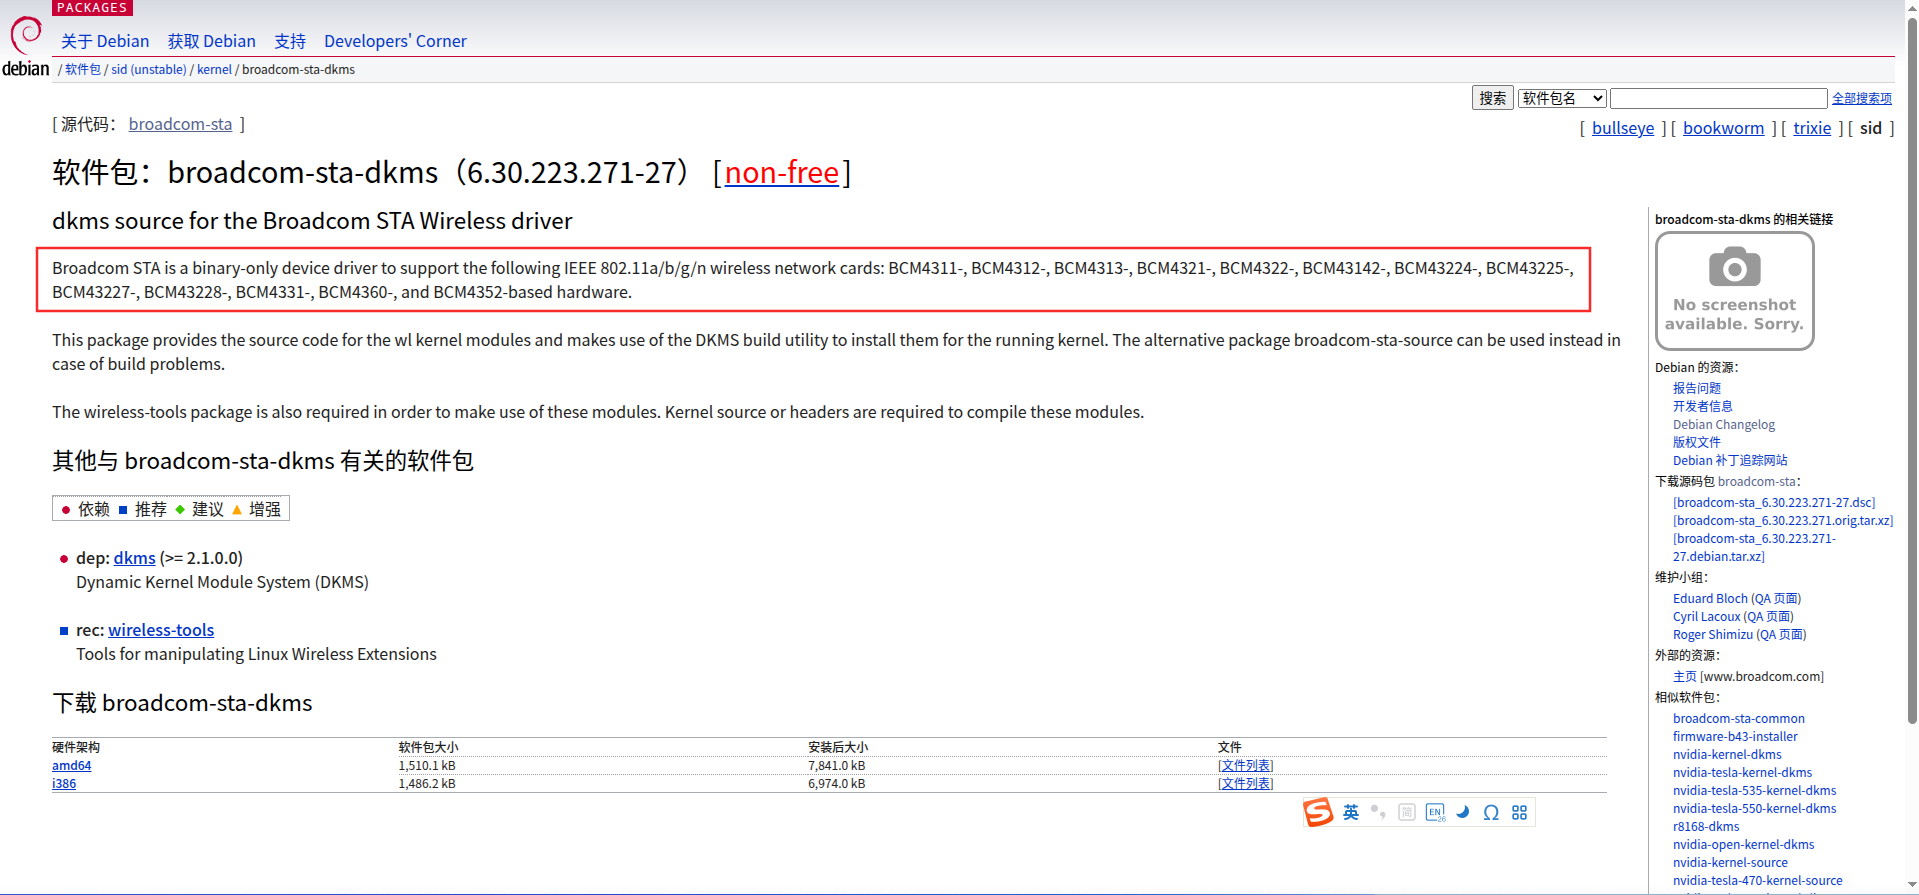Open broadcom-sta source package link
The height and width of the screenshot is (895, 1919).
click(180, 124)
